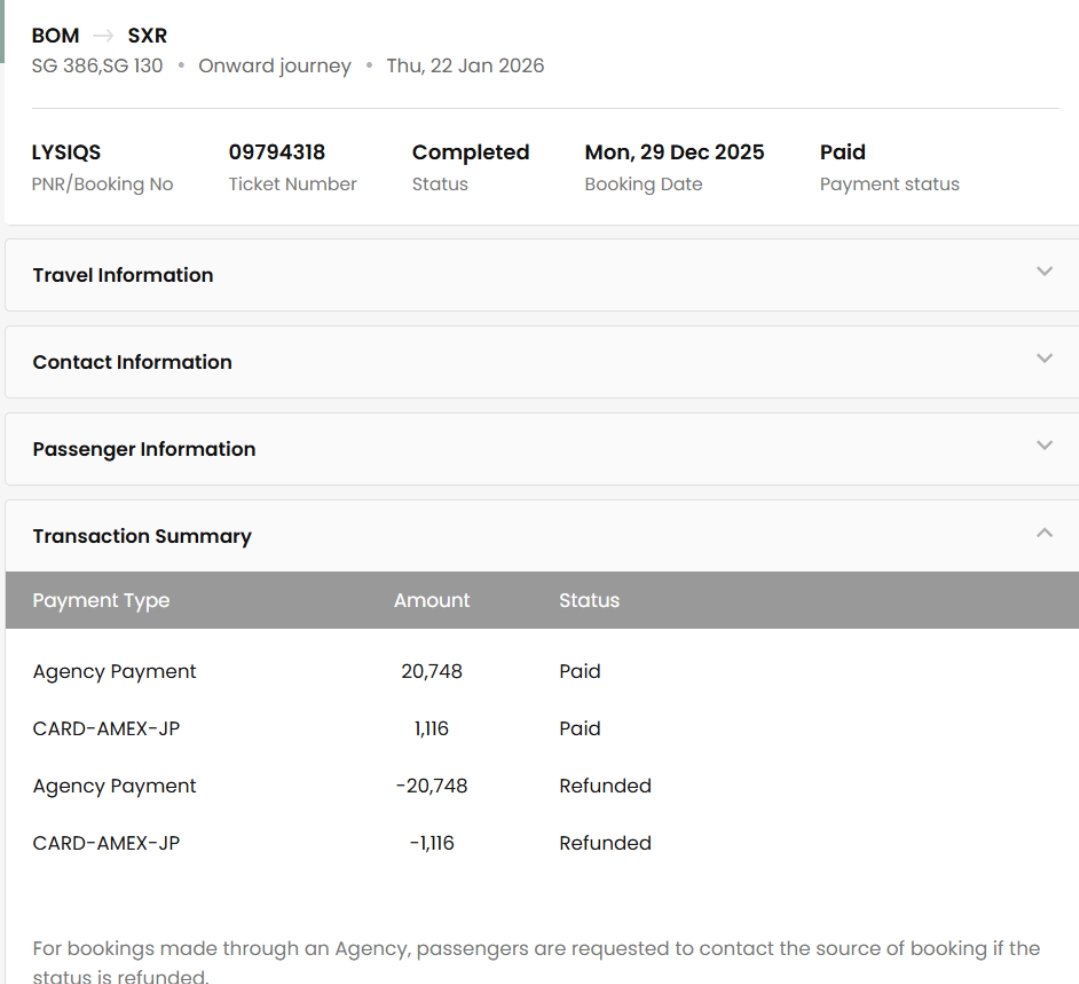Click the Transaction Summary heading
The height and width of the screenshot is (984, 1079).
pyautogui.click(x=142, y=536)
